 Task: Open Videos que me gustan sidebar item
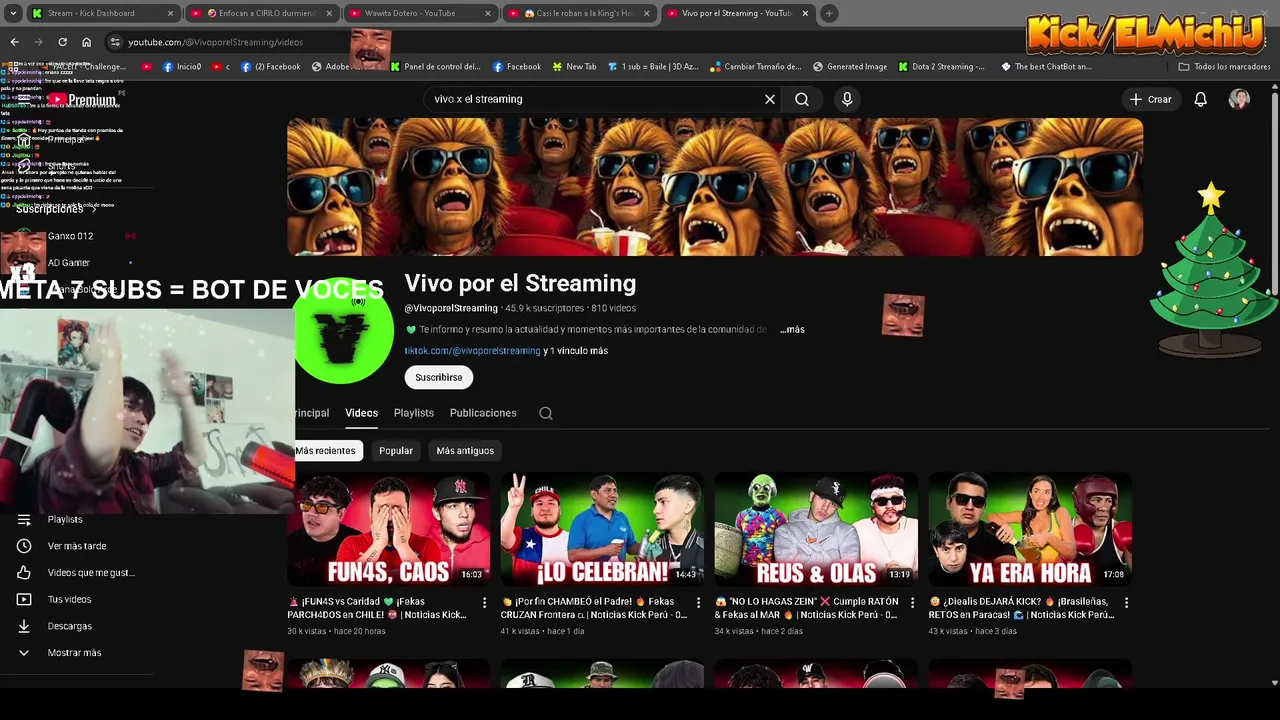coord(91,573)
